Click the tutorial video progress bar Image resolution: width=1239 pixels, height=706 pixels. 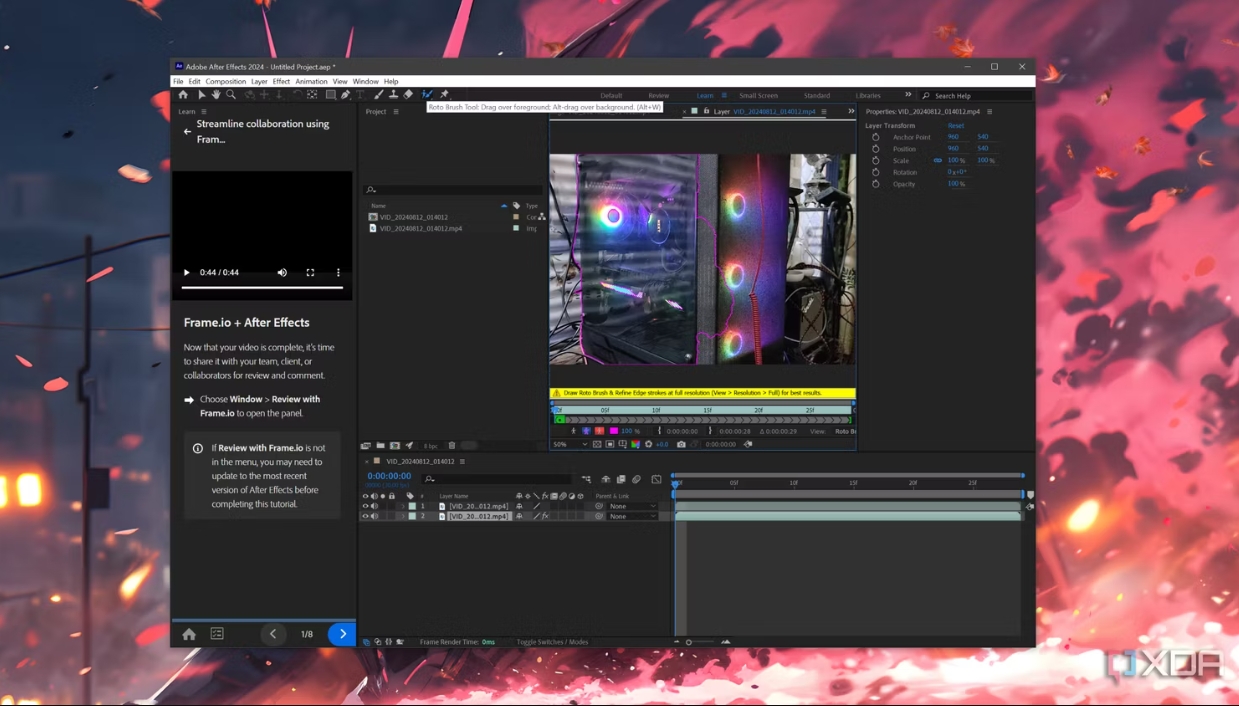tap(262, 288)
